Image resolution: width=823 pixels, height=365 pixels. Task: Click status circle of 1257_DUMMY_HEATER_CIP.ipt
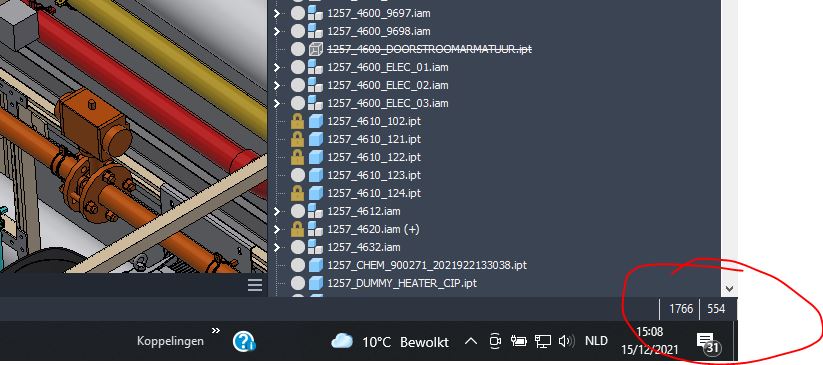pos(298,283)
